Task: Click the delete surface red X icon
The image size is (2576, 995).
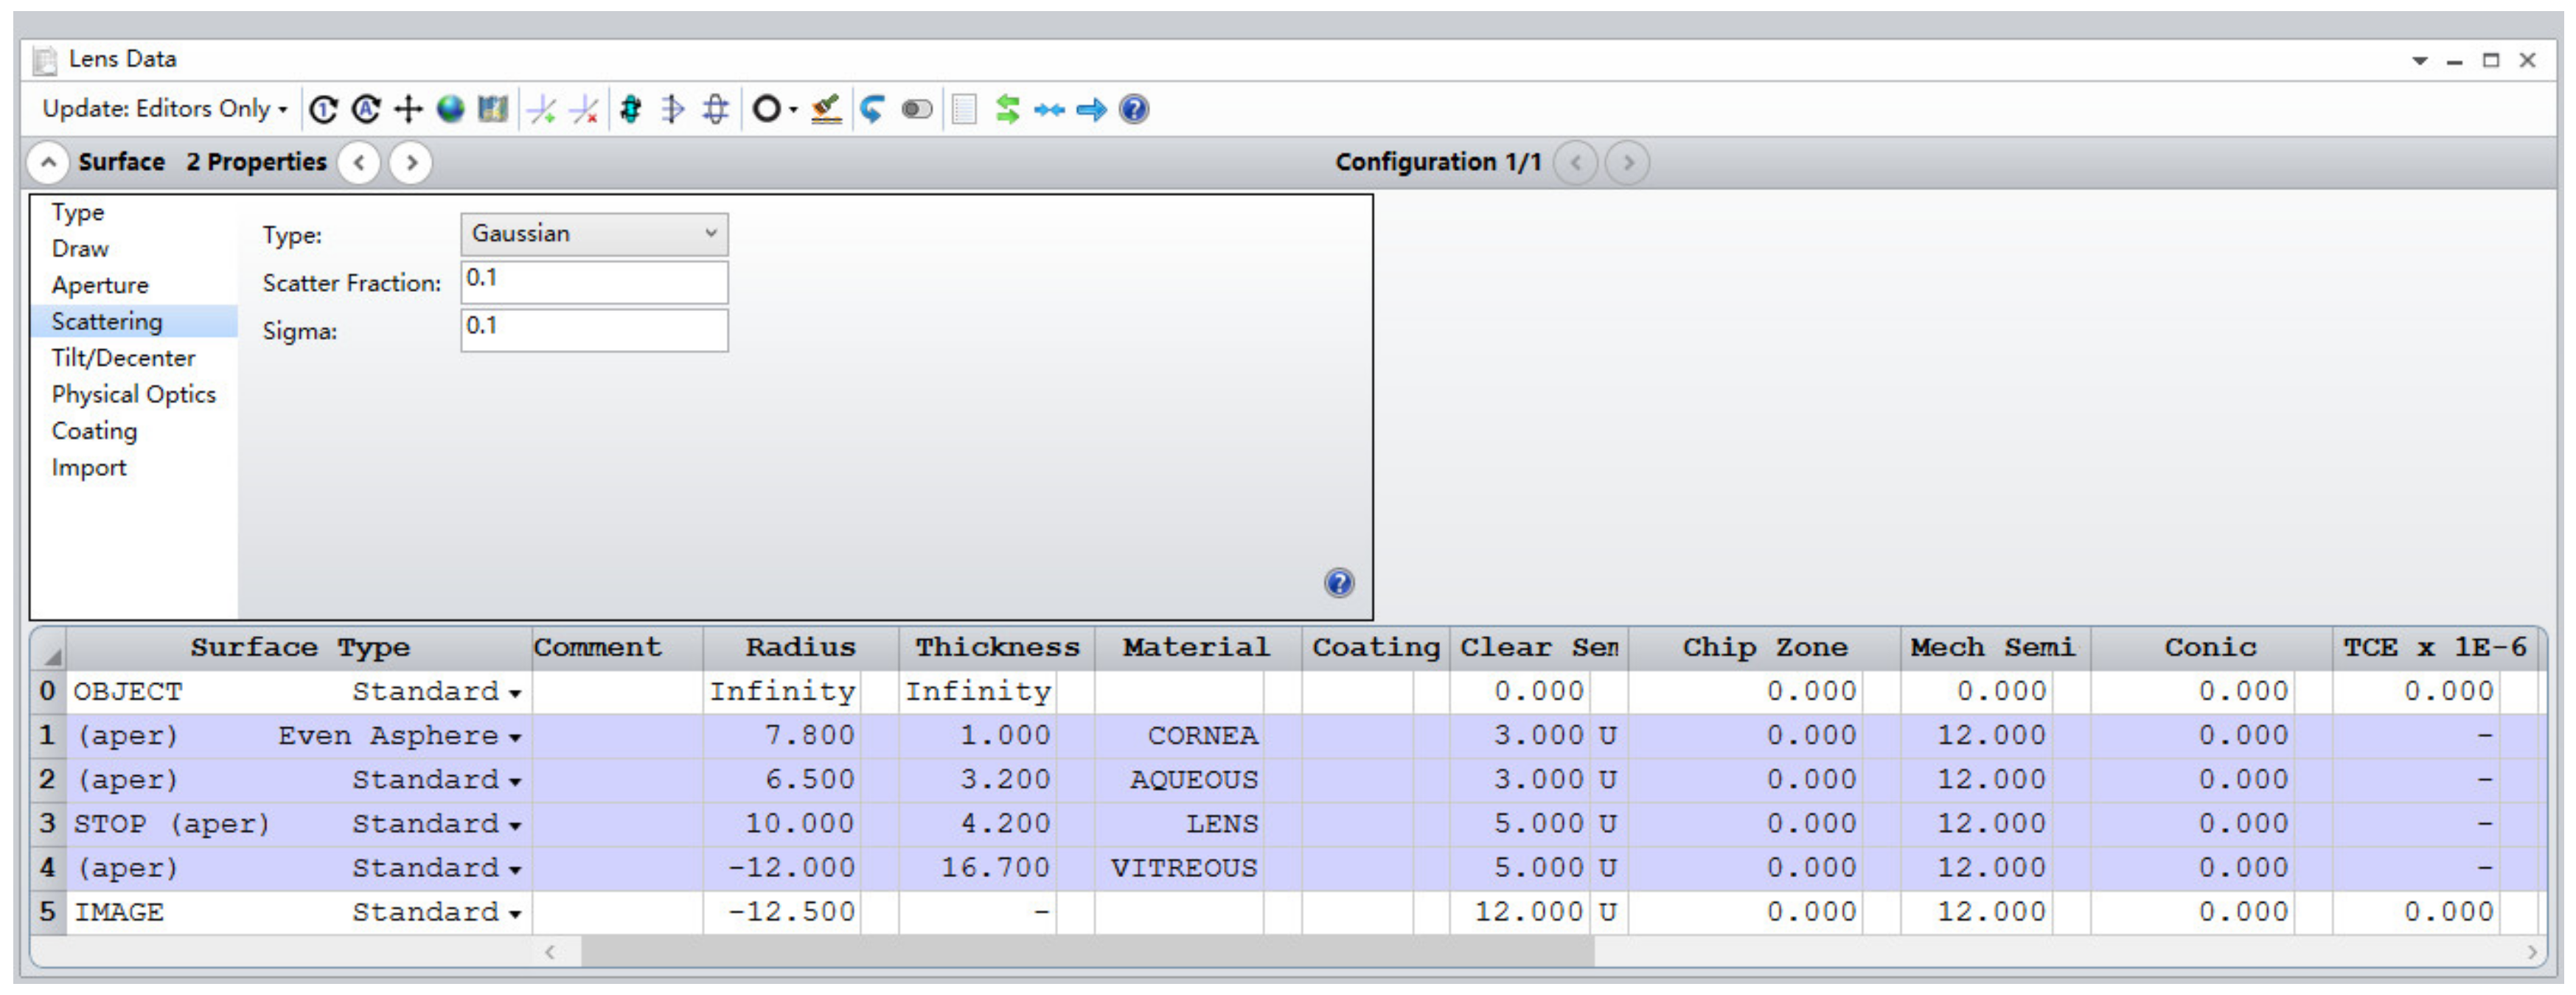Action: tap(584, 109)
